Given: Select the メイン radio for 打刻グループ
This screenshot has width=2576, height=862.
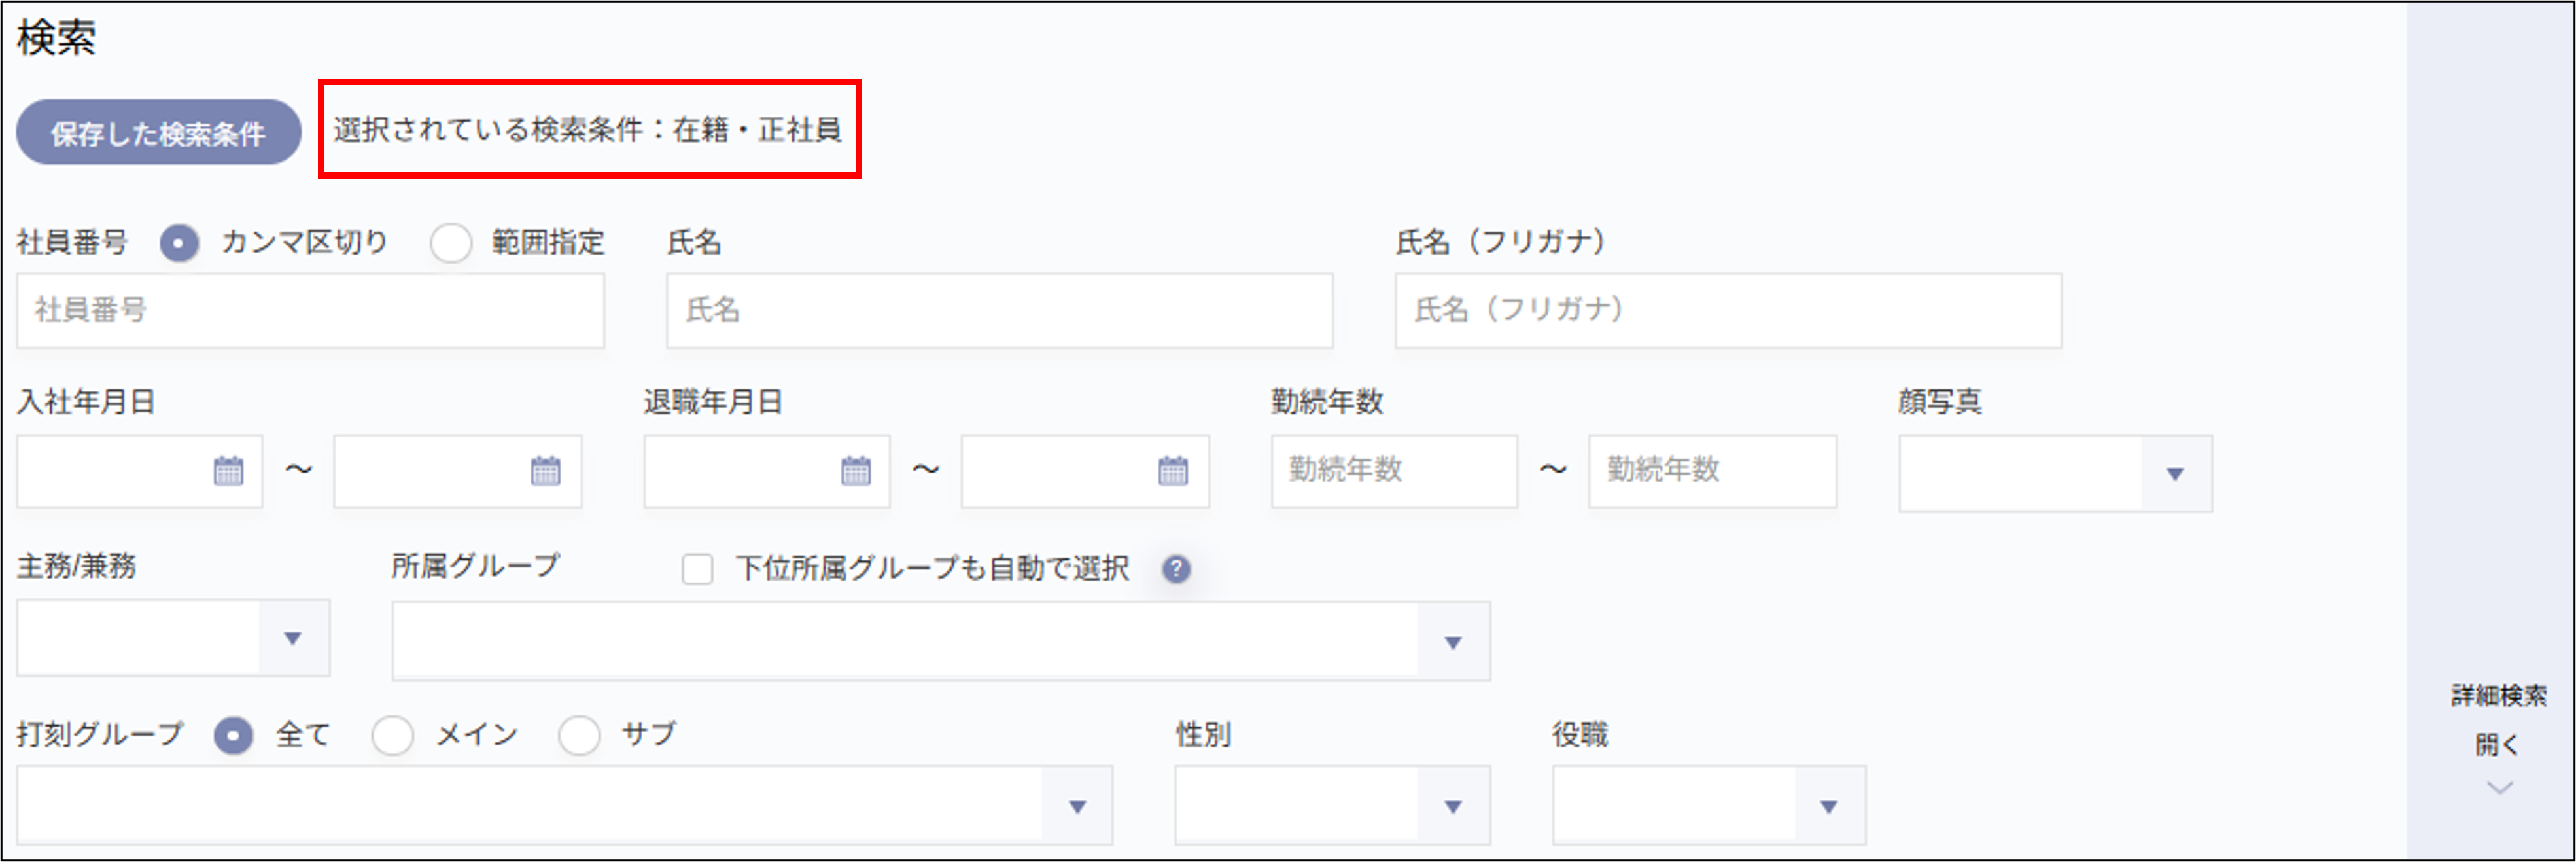Looking at the screenshot, I should tap(394, 734).
